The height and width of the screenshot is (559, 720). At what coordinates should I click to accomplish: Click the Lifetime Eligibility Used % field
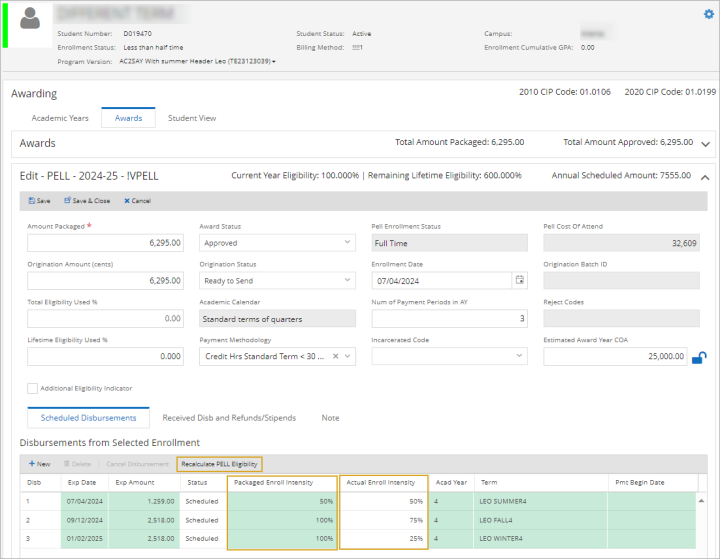click(x=106, y=356)
